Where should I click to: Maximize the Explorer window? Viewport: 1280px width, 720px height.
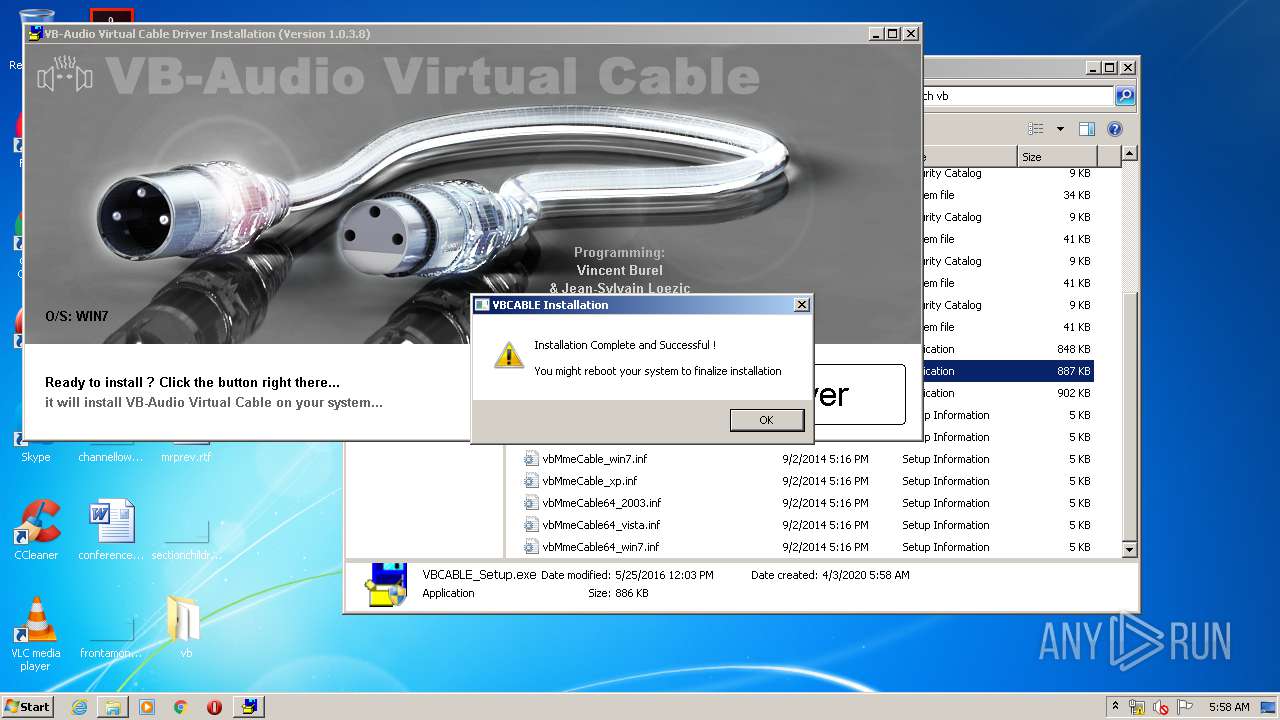[x=1110, y=68]
